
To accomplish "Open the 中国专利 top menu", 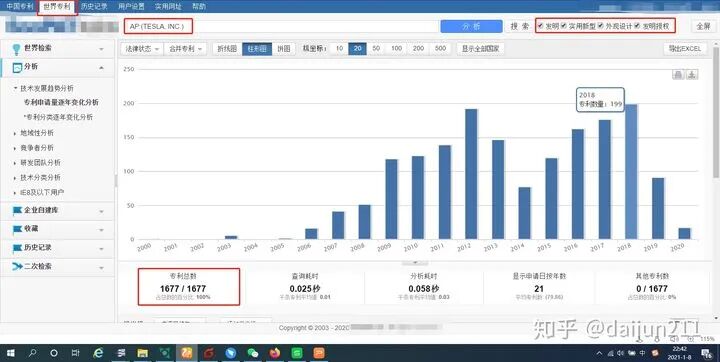I will [20, 6].
